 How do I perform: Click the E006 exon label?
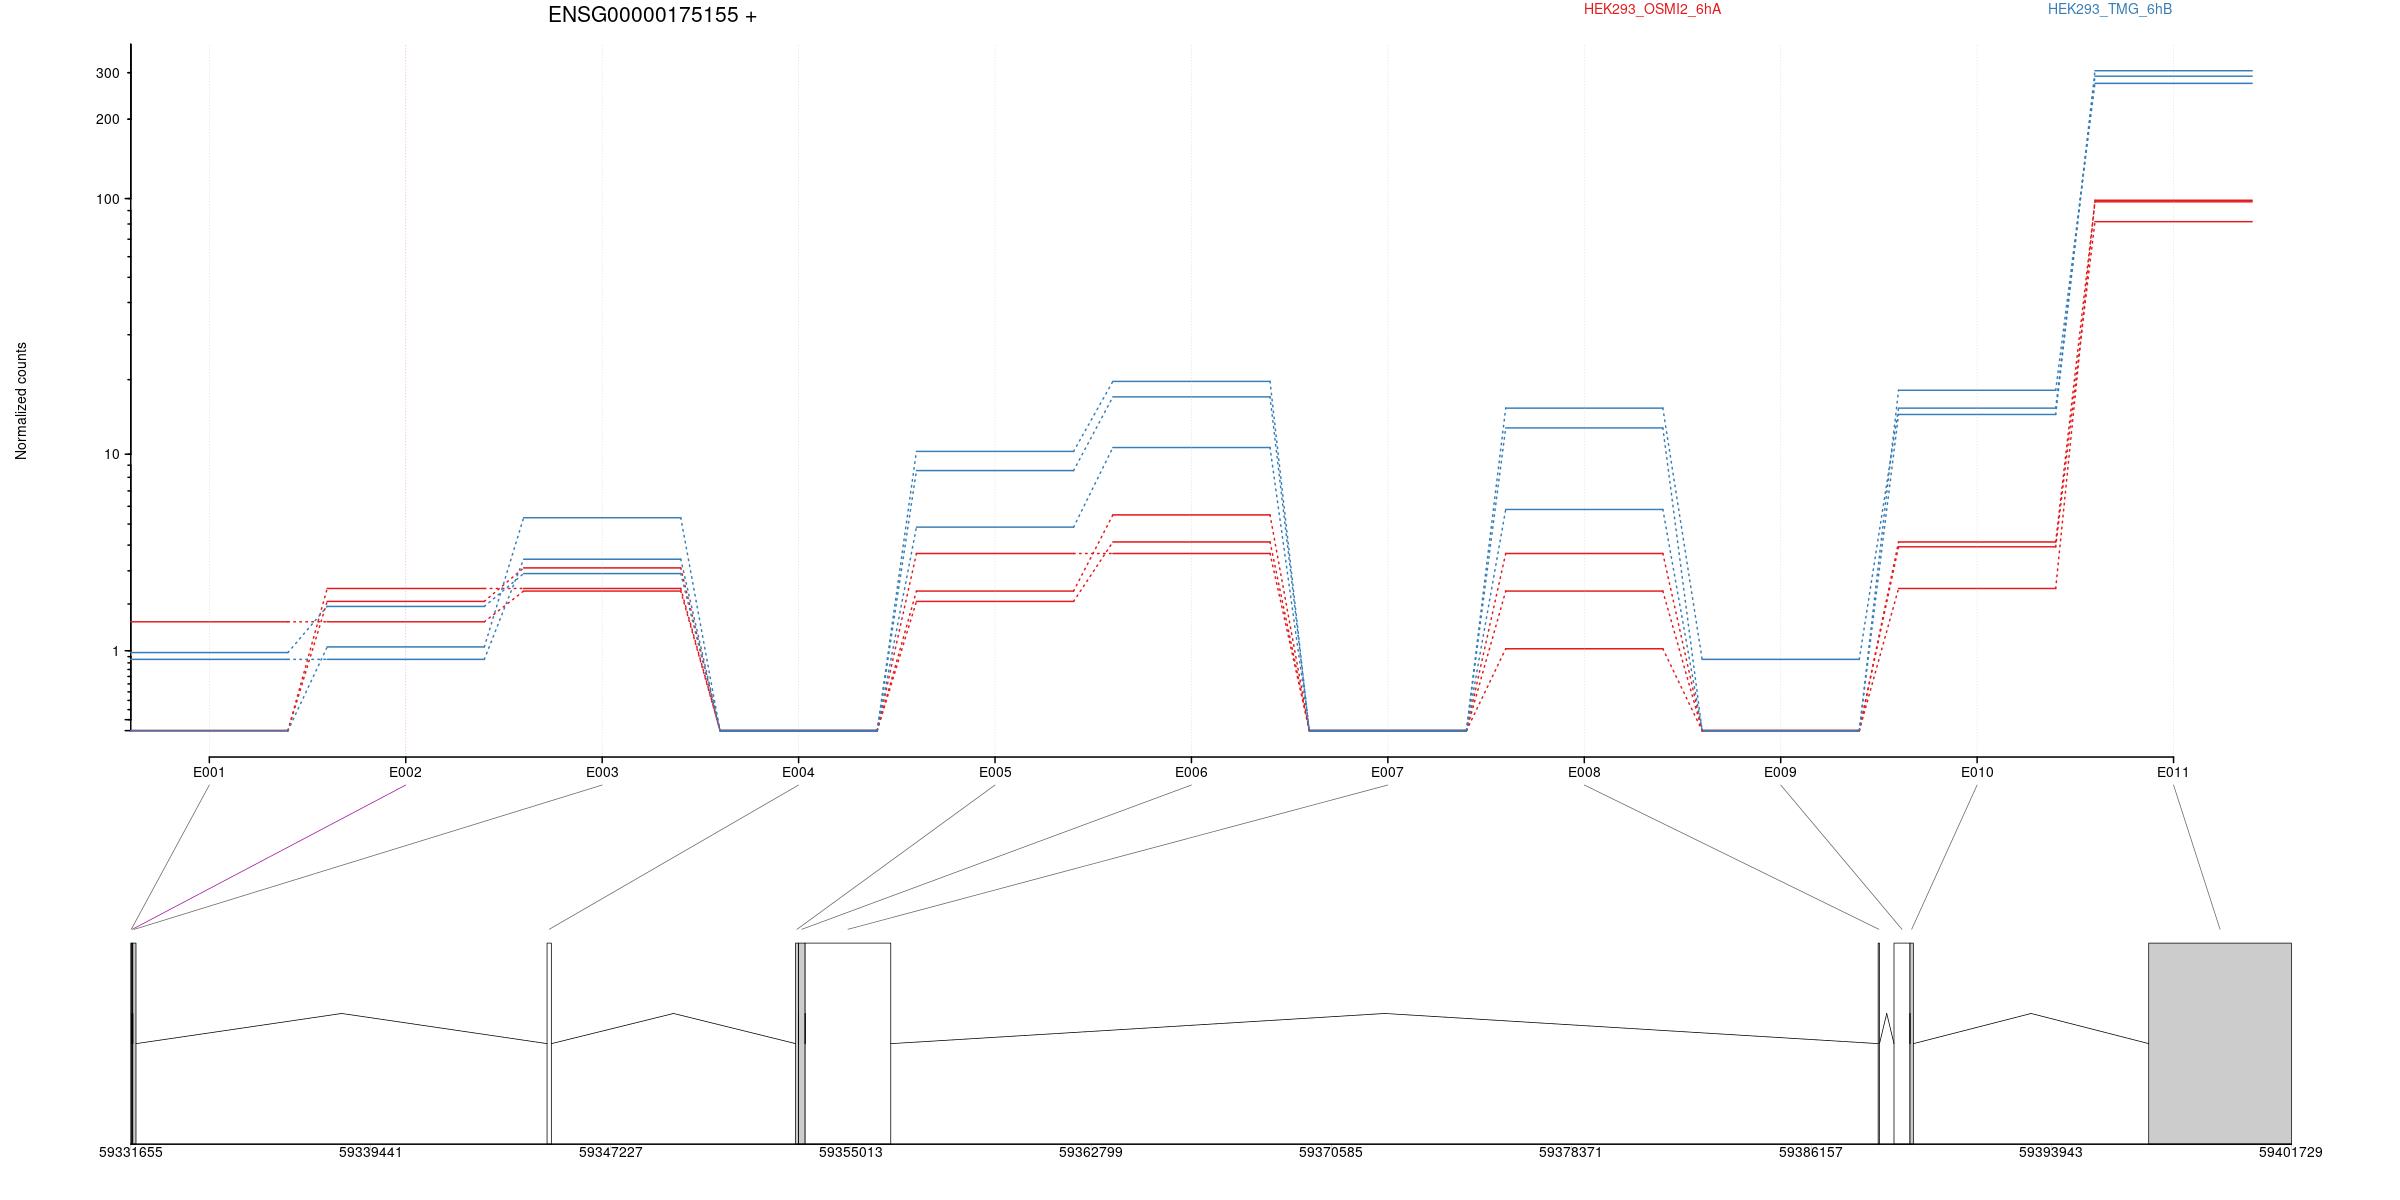[x=1191, y=772]
